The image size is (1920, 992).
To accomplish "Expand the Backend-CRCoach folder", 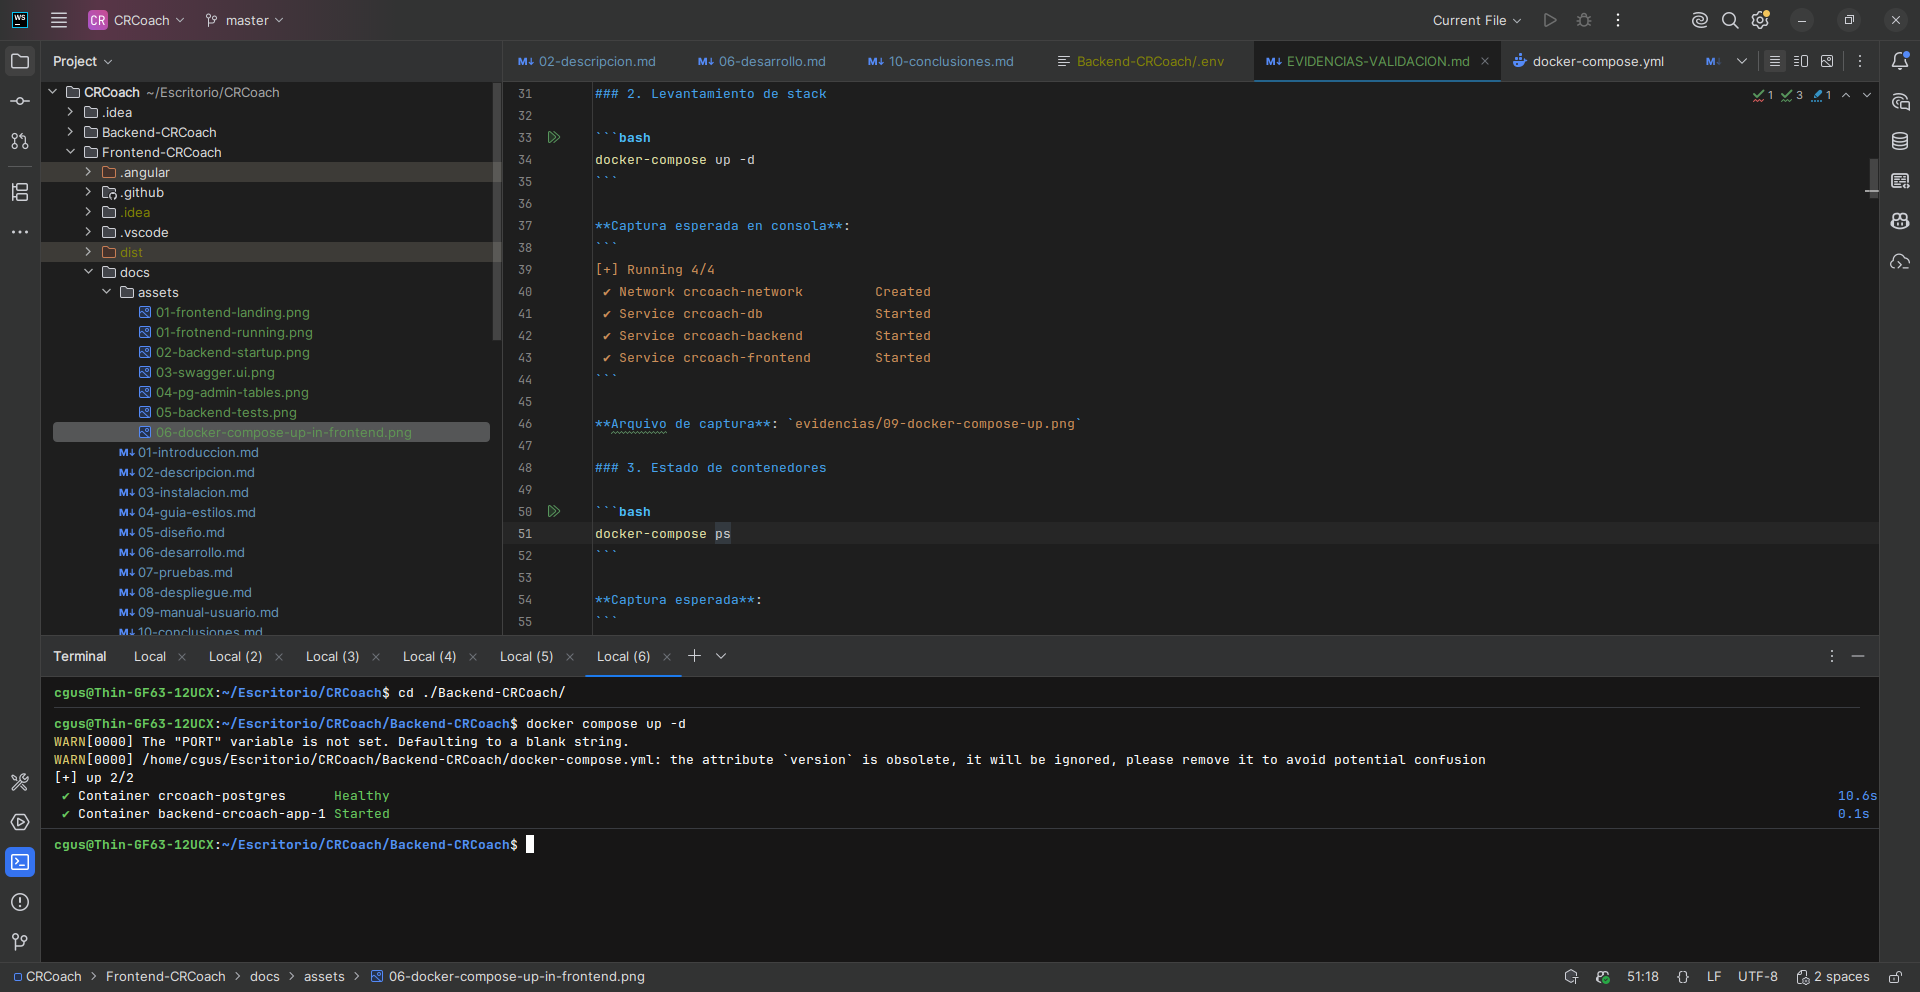I will pyautogui.click(x=70, y=132).
